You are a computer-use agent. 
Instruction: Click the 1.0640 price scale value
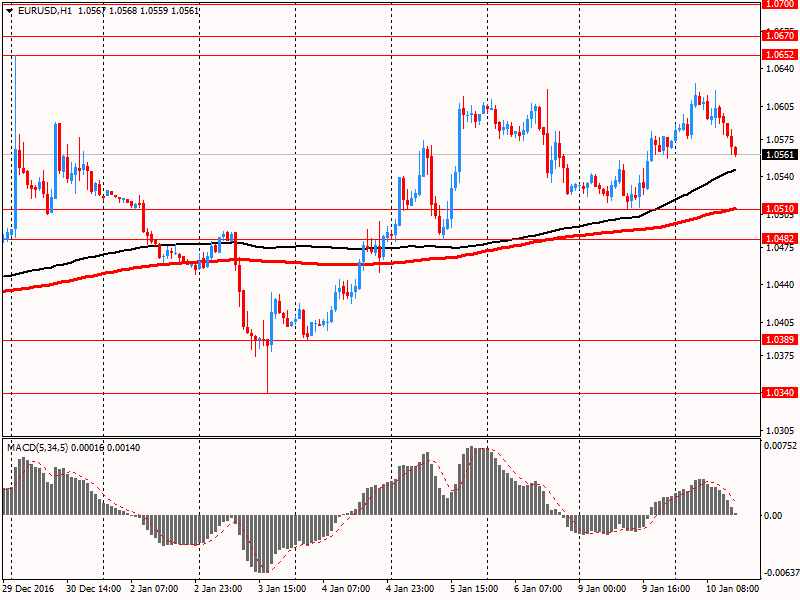[780, 69]
